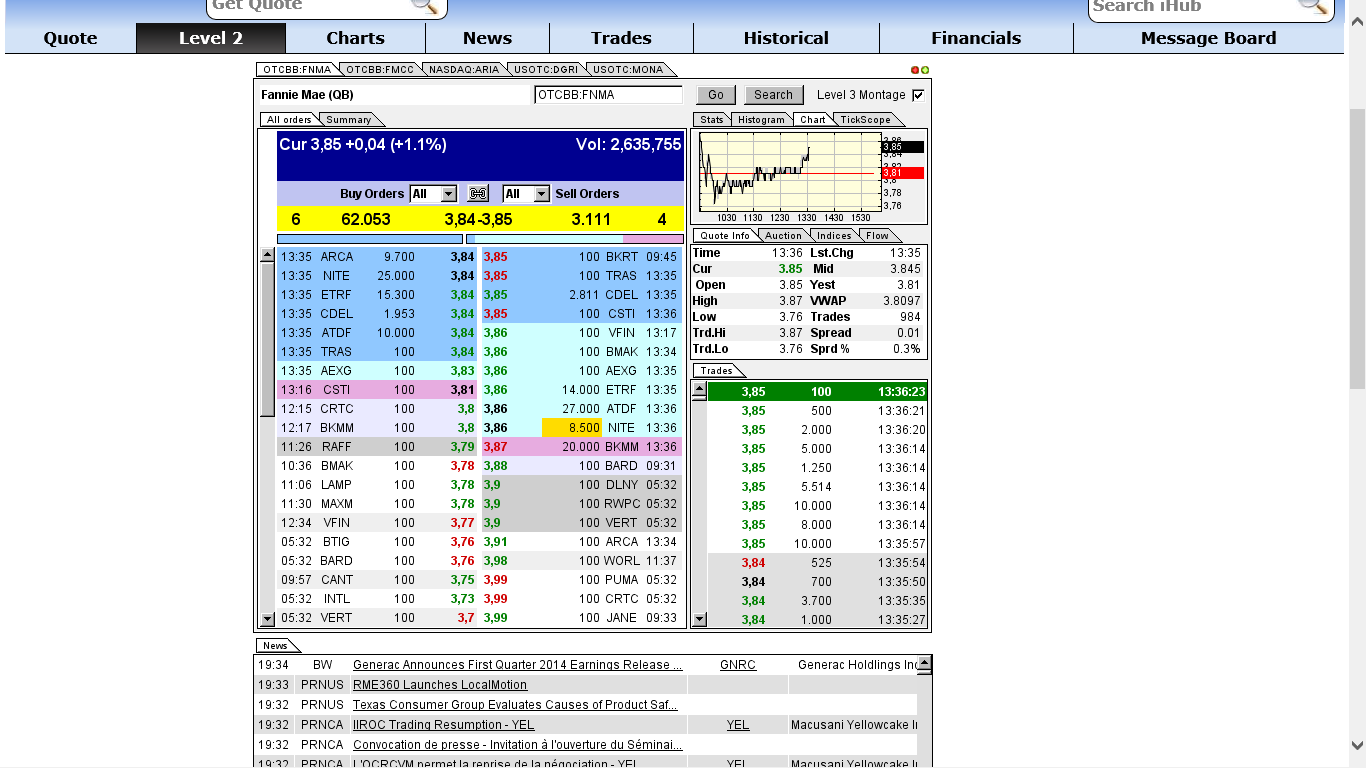Viewport: 1366px width, 768px height.
Task: Switch to the Auction tab
Action: [783, 236]
